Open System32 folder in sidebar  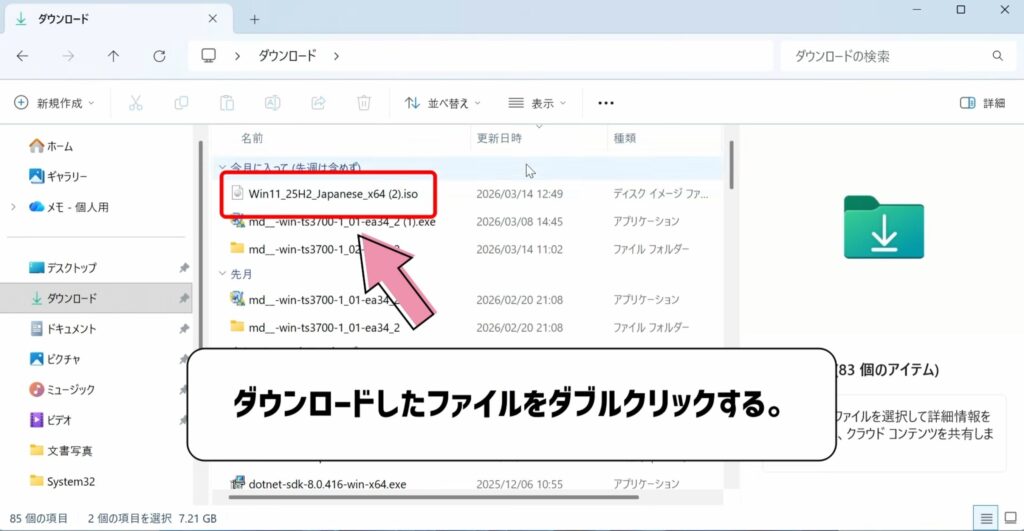click(x=62, y=481)
